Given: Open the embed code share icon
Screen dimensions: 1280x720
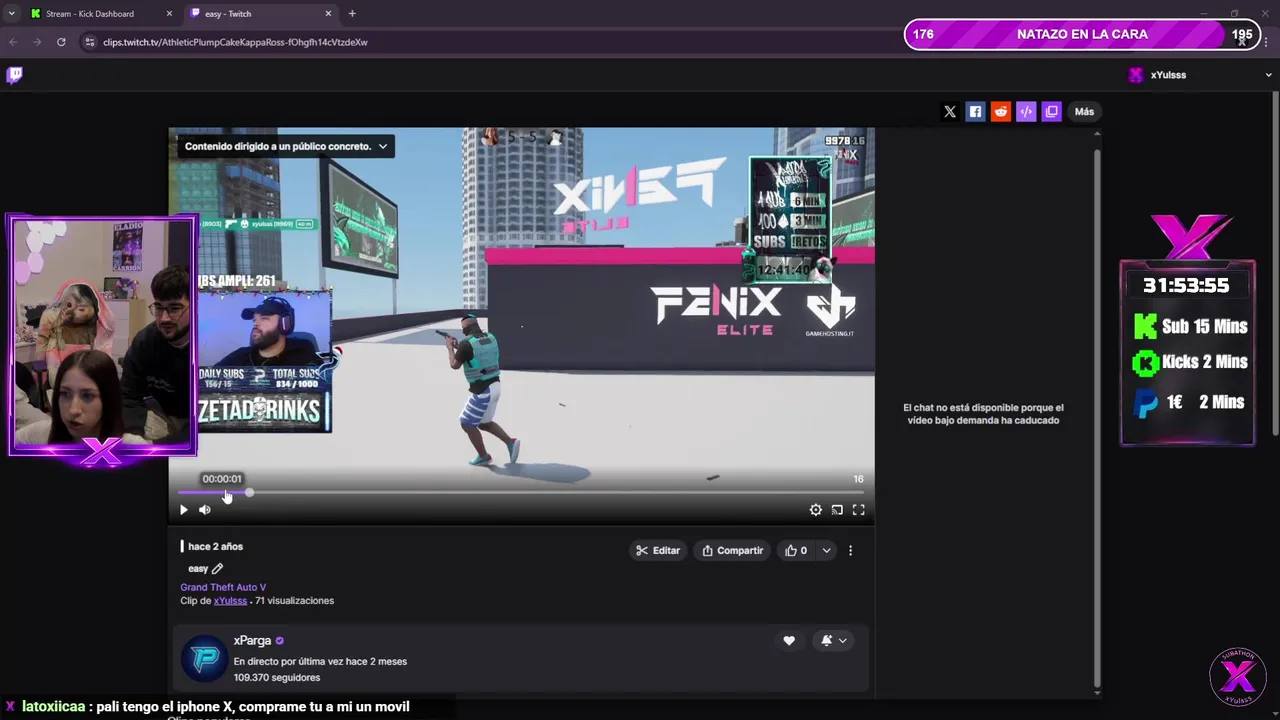Looking at the screenshot, I should tap(1026, 112).
